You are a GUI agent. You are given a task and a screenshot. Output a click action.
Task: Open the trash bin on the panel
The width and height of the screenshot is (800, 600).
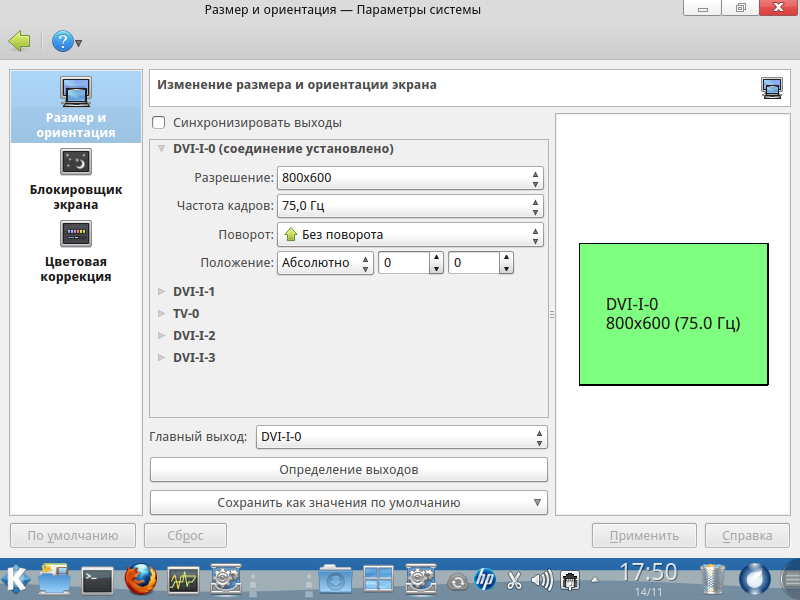[712, 581]
